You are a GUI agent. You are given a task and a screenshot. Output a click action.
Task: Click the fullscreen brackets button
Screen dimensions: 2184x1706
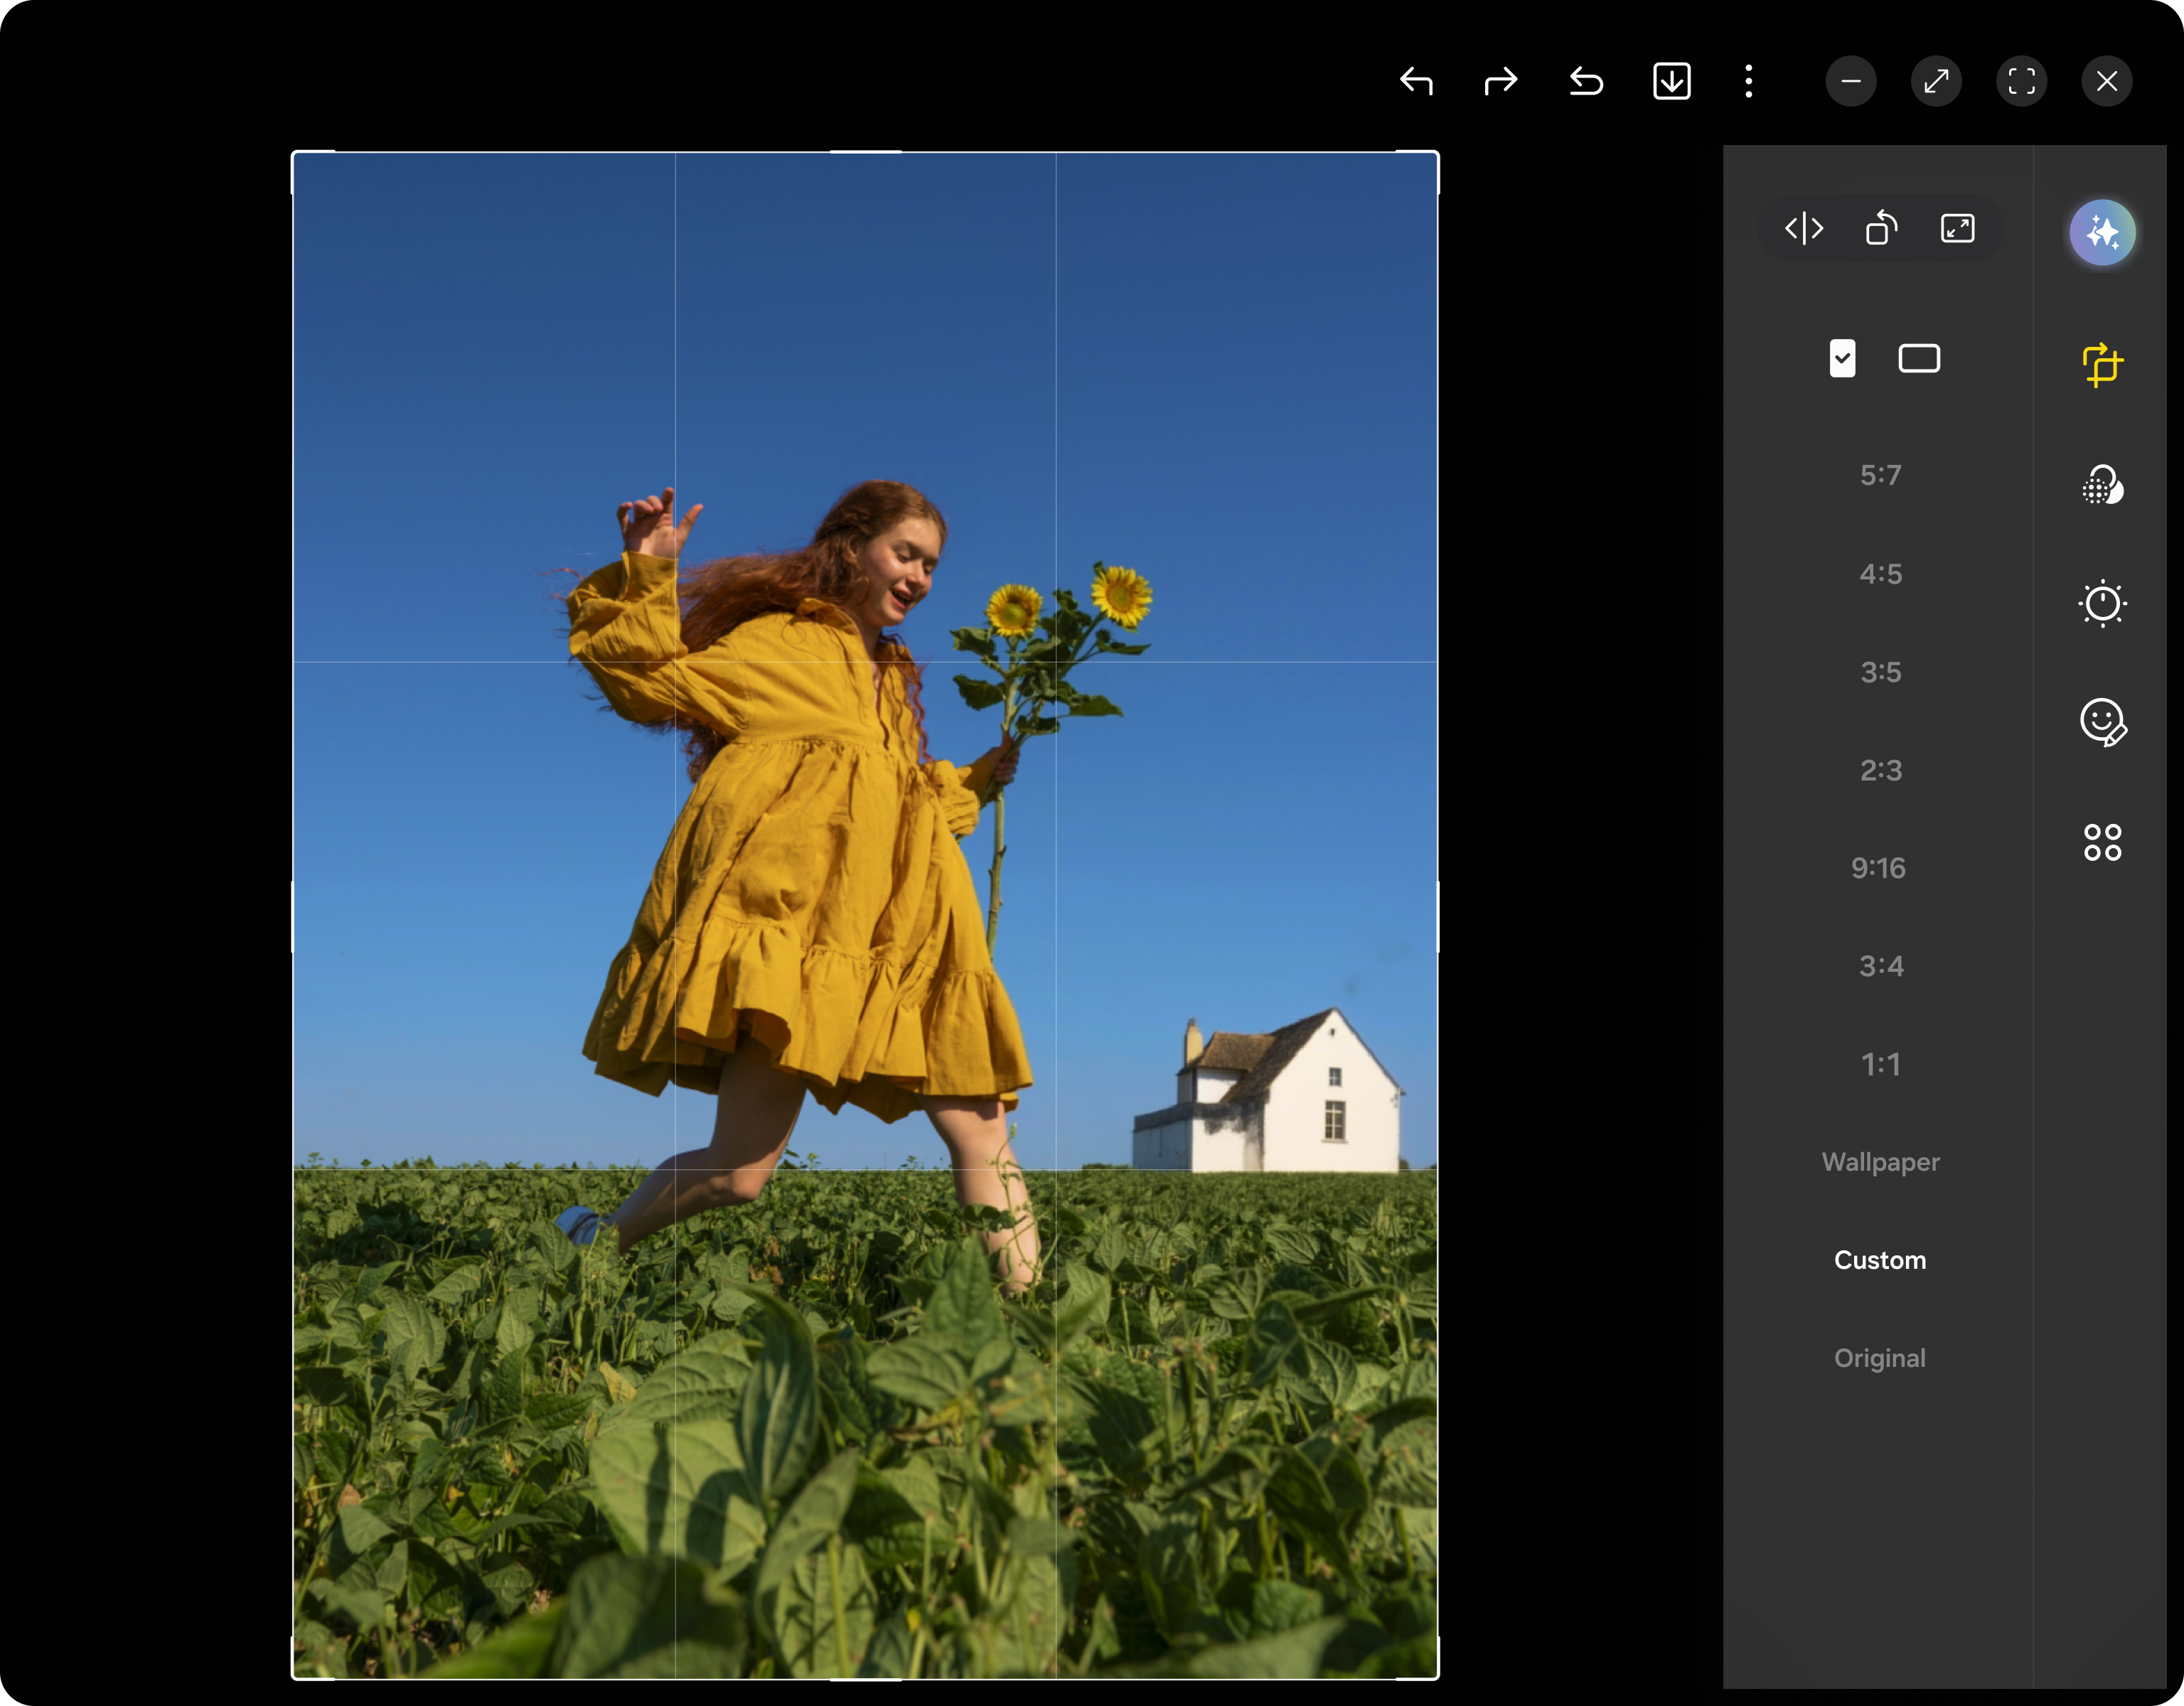2021,81
